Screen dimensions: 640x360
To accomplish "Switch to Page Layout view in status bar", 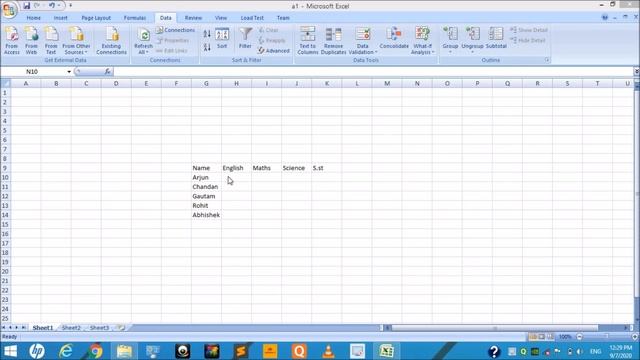I will tap(542, 337).
